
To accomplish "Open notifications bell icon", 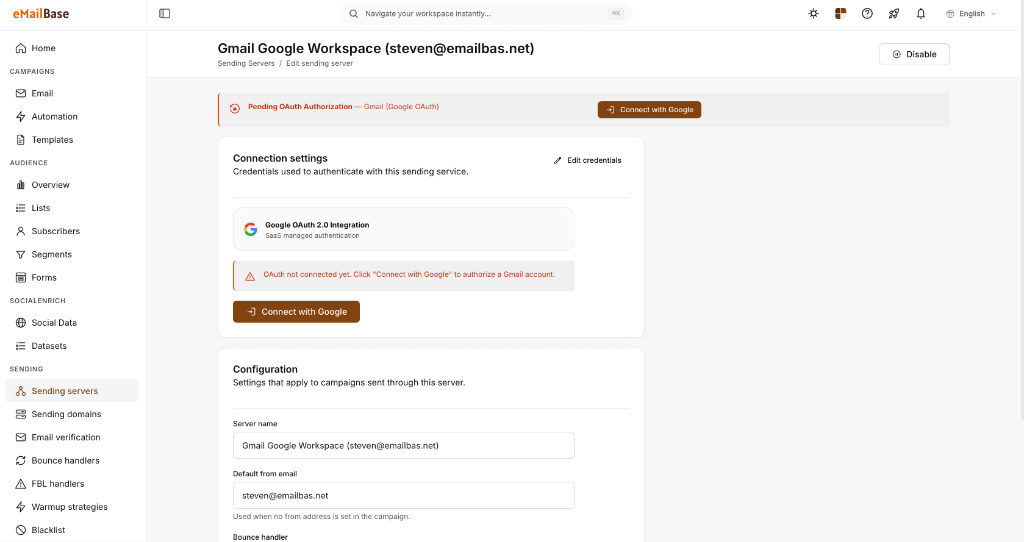I will click(x=921, y=14).
